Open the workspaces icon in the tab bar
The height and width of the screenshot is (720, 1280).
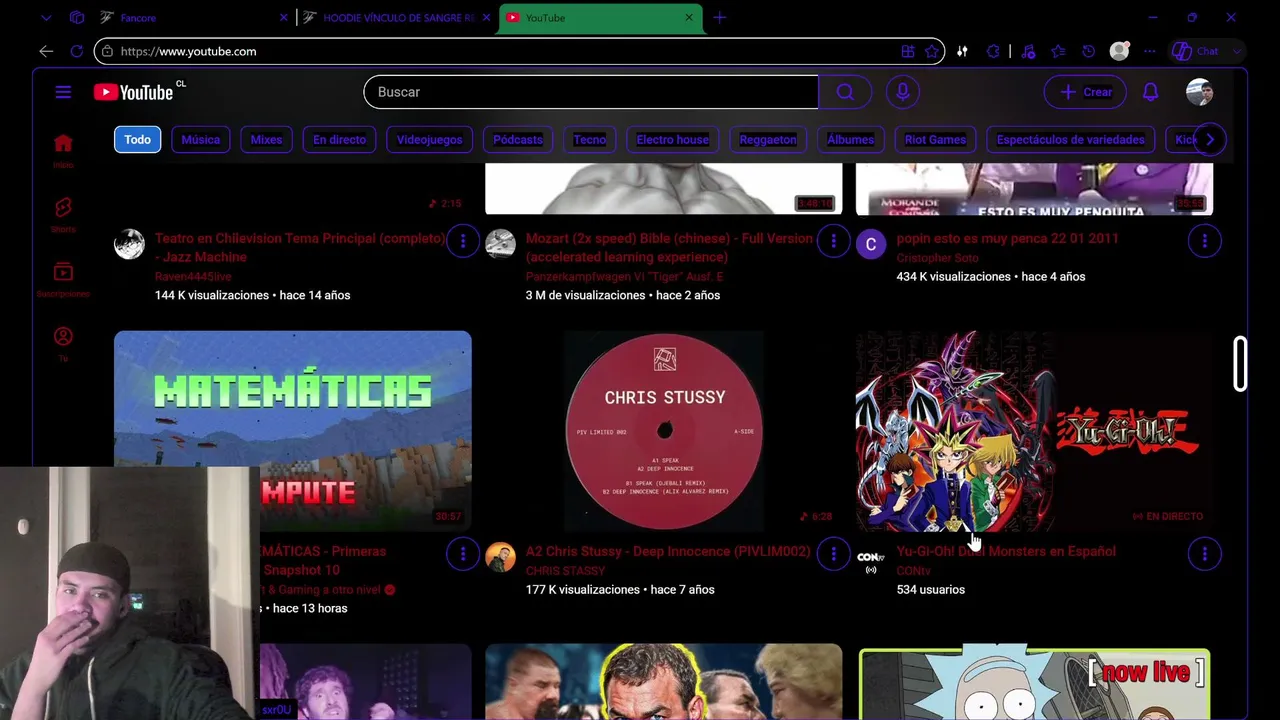pyautogui.click(x=77, y=18)
